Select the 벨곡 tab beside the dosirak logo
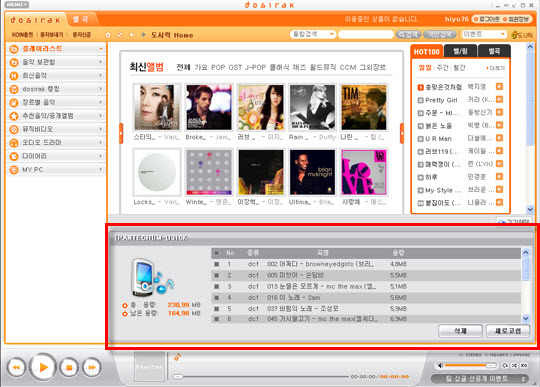This screenshot has height=387, width=540. tap(80, 19)
